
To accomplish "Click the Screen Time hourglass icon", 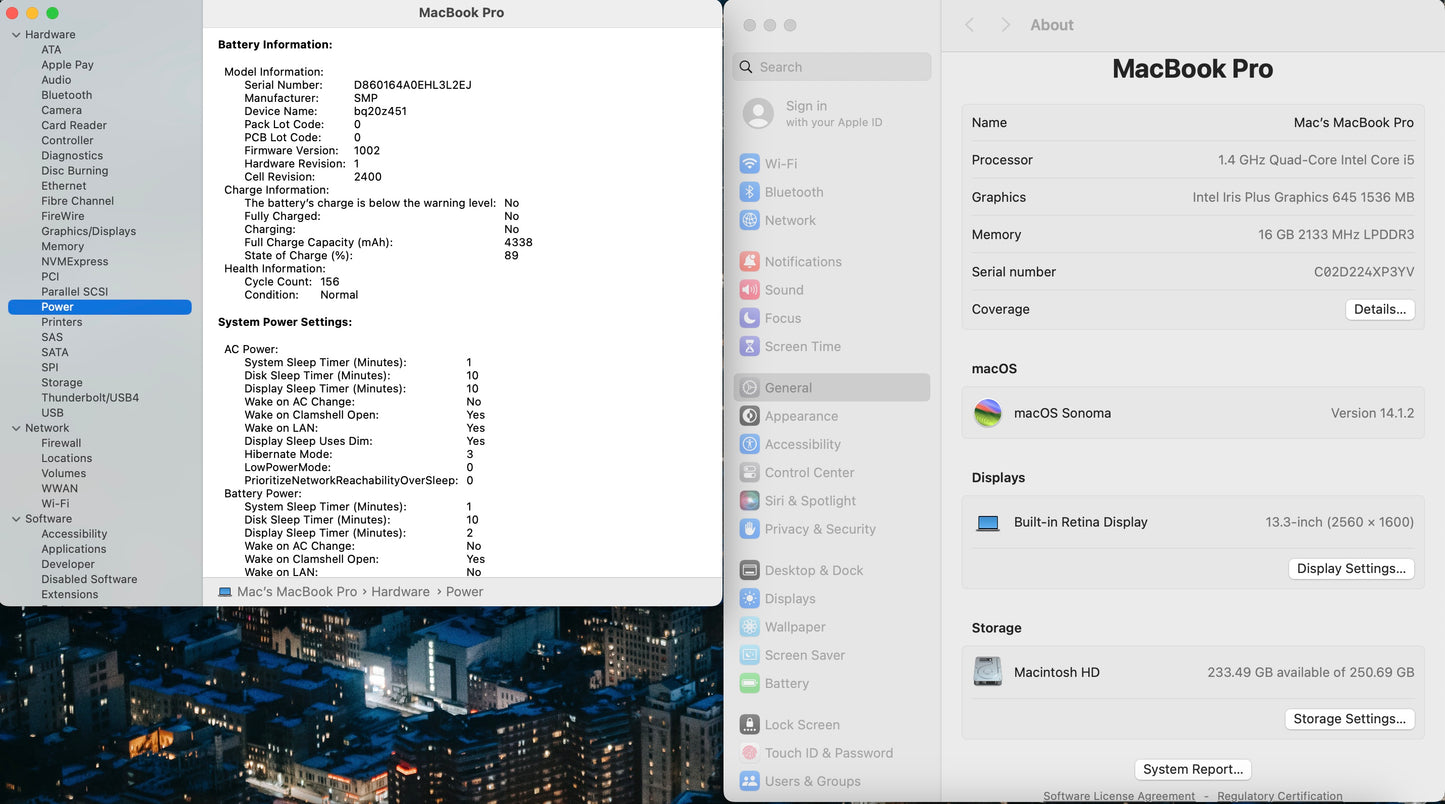I will 749,347.
